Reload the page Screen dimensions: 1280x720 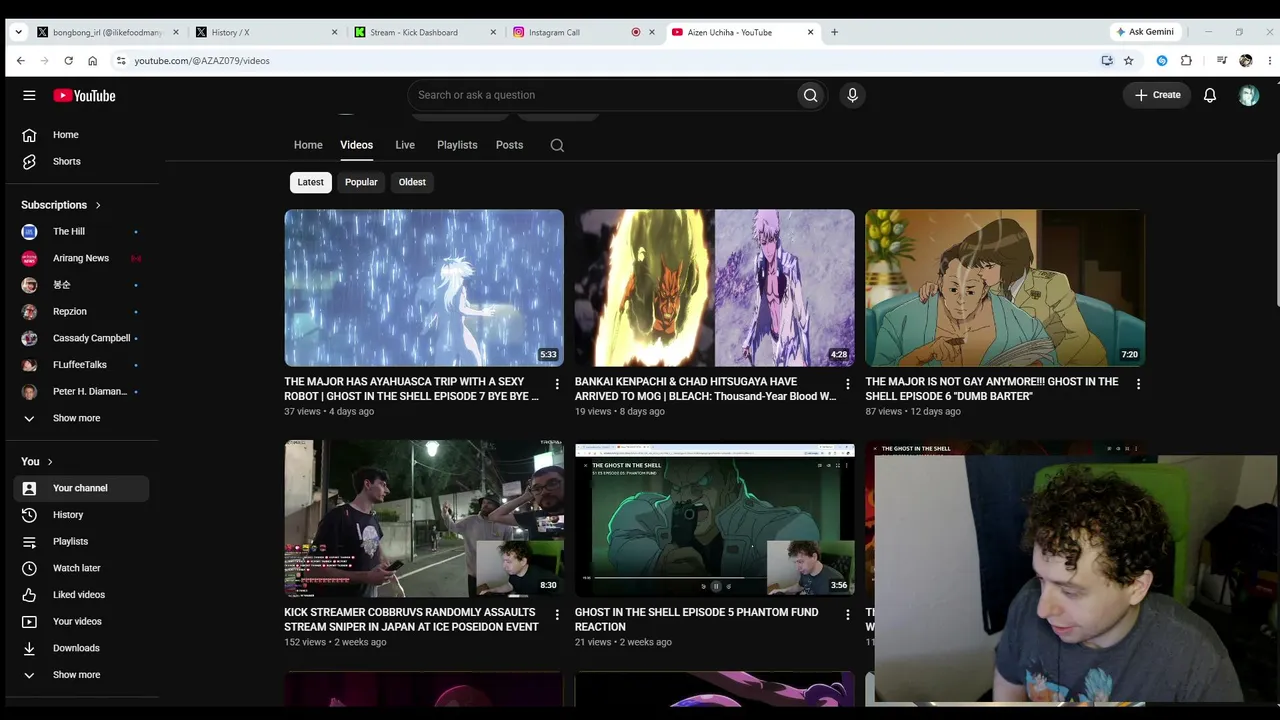coord(68,61)
